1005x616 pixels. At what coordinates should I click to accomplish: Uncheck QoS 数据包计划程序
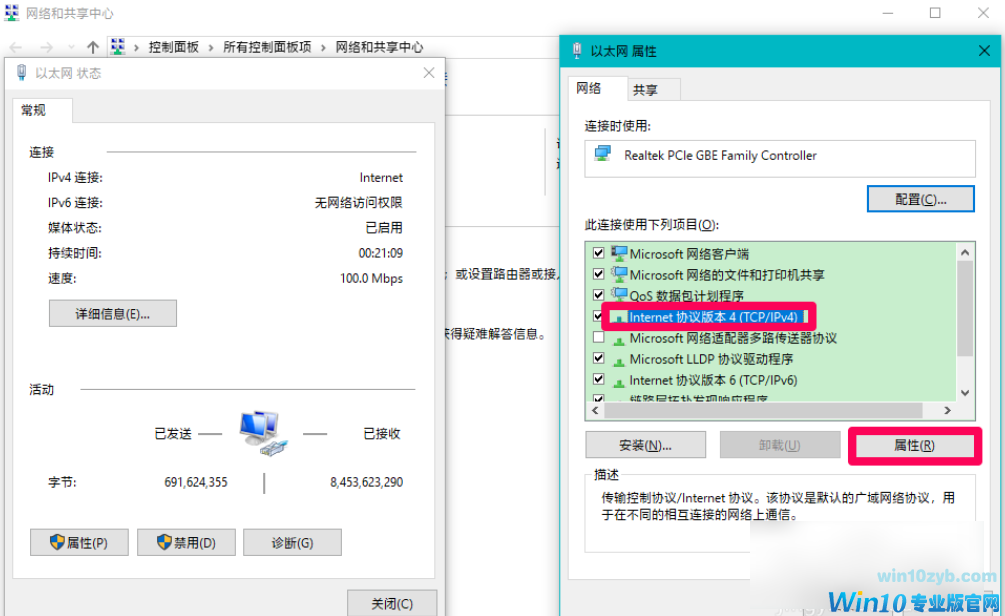[598, 295]
